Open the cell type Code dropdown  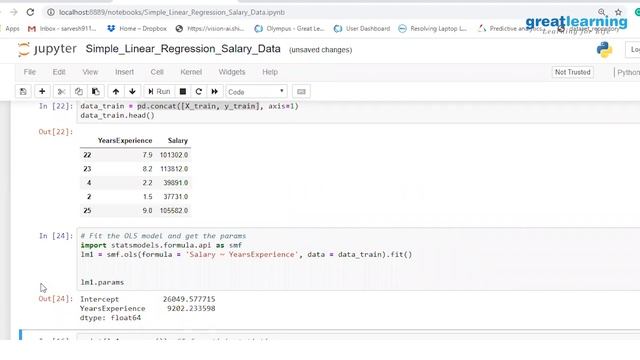pyautogui.click(x=256, y=92)
